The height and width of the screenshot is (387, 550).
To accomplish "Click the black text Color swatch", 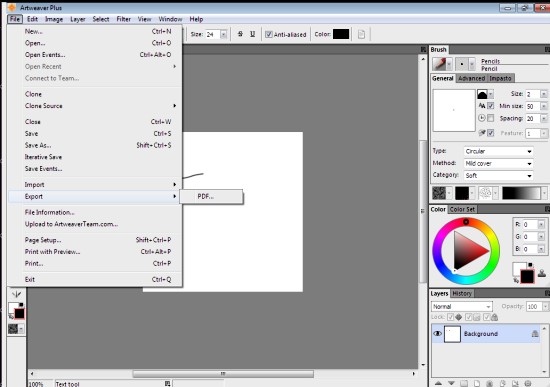I will coord(341,34).
